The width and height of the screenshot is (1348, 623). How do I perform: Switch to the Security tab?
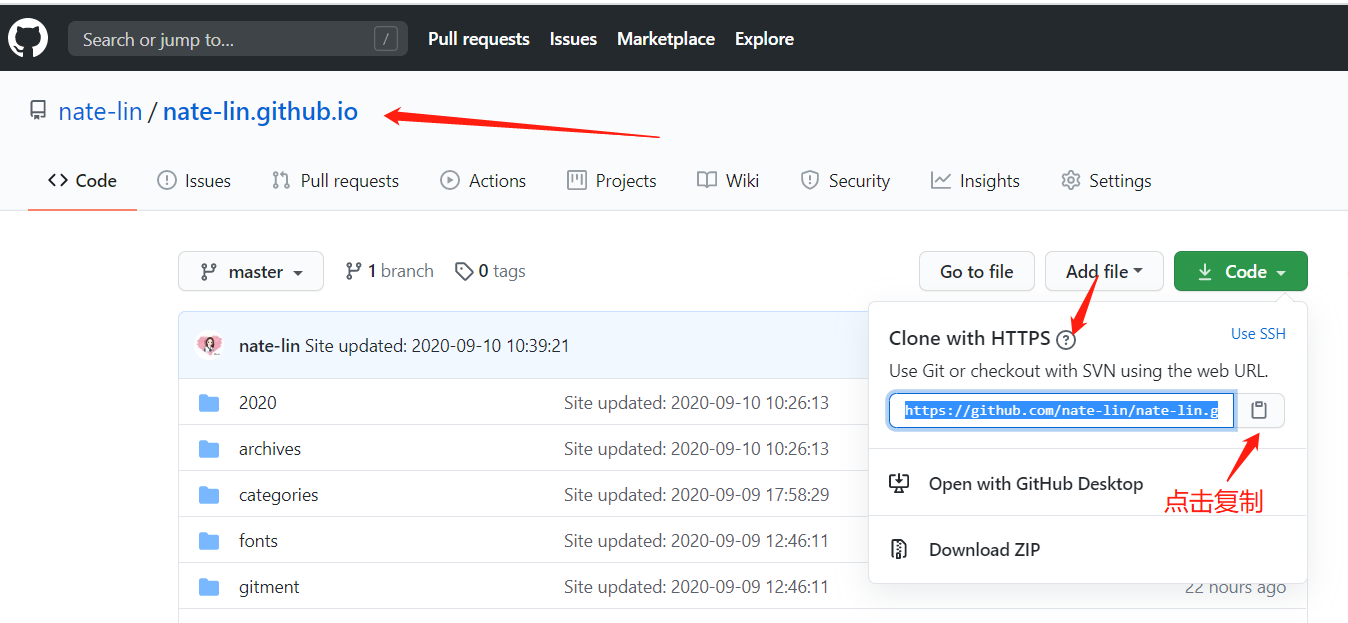click(845, 181)
